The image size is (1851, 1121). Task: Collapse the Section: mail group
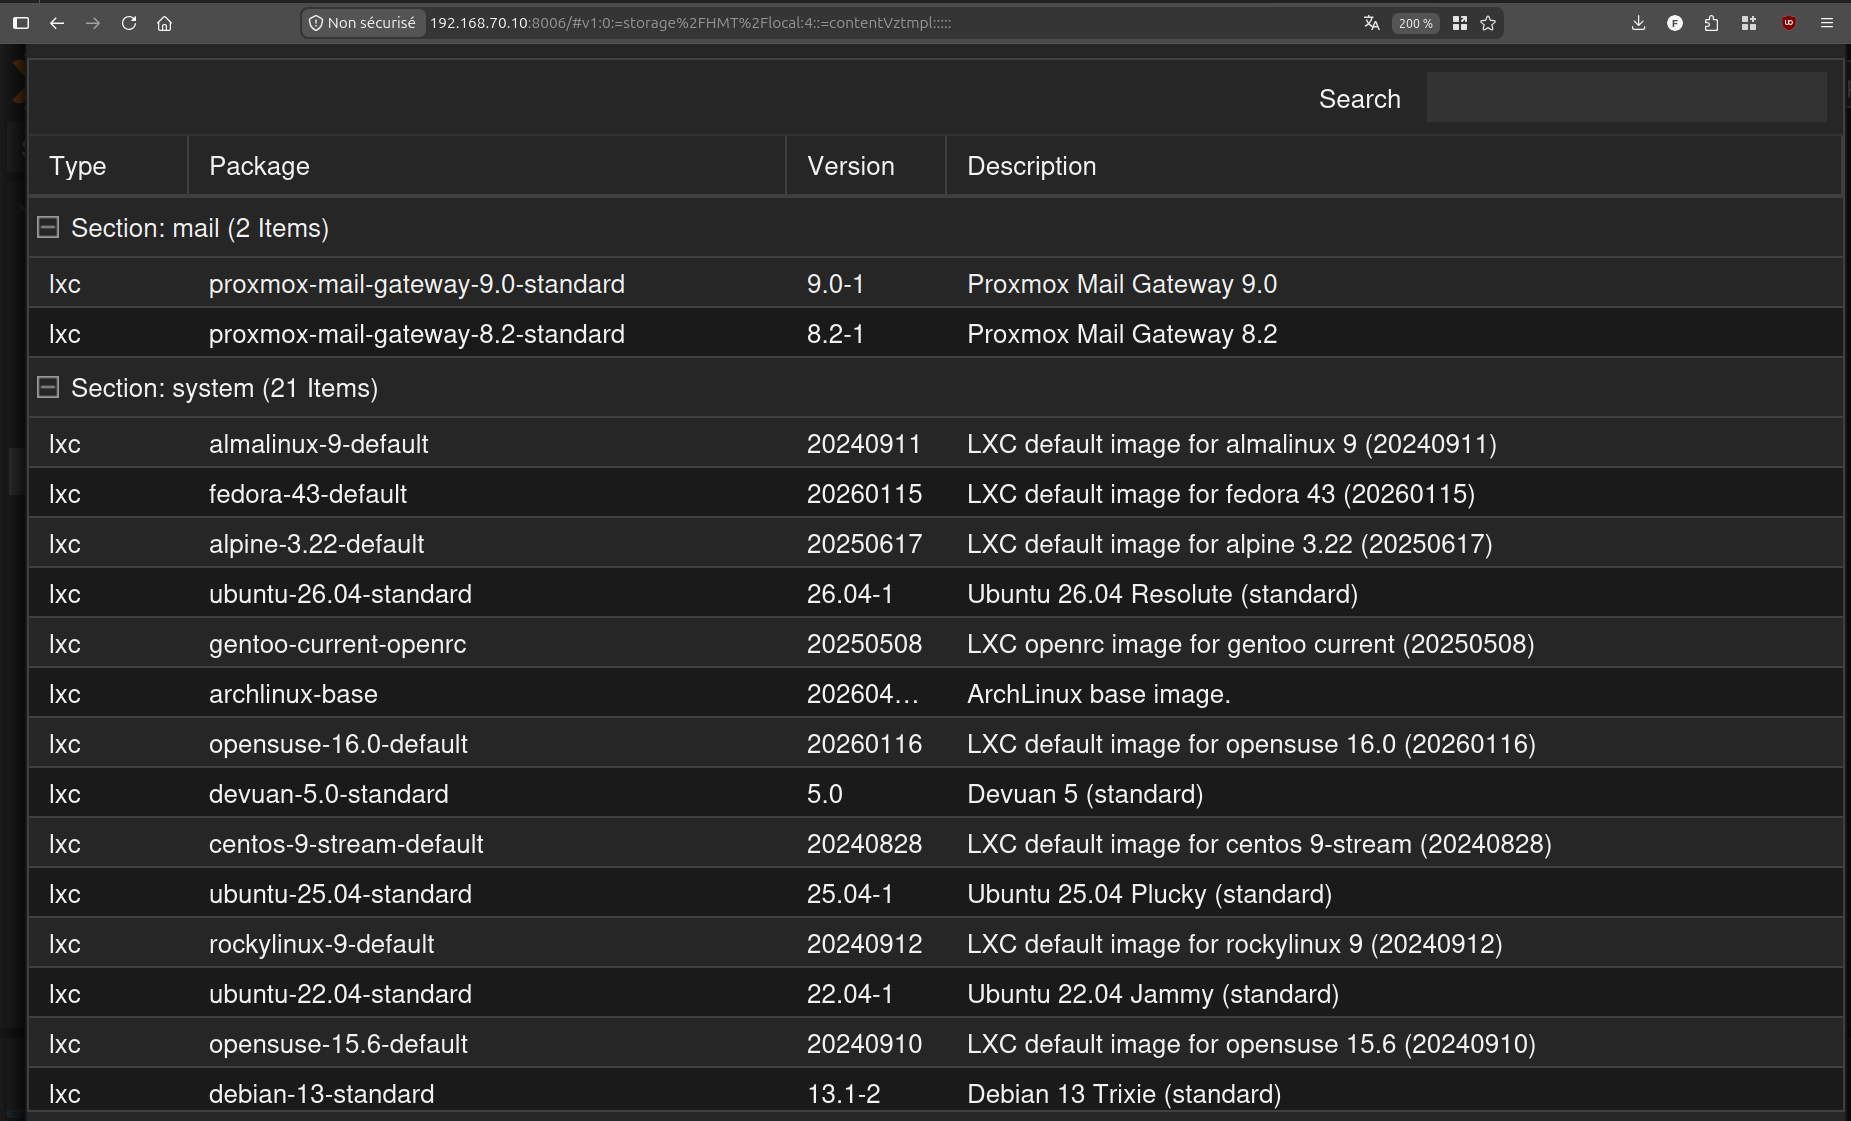tap(47, 228)
